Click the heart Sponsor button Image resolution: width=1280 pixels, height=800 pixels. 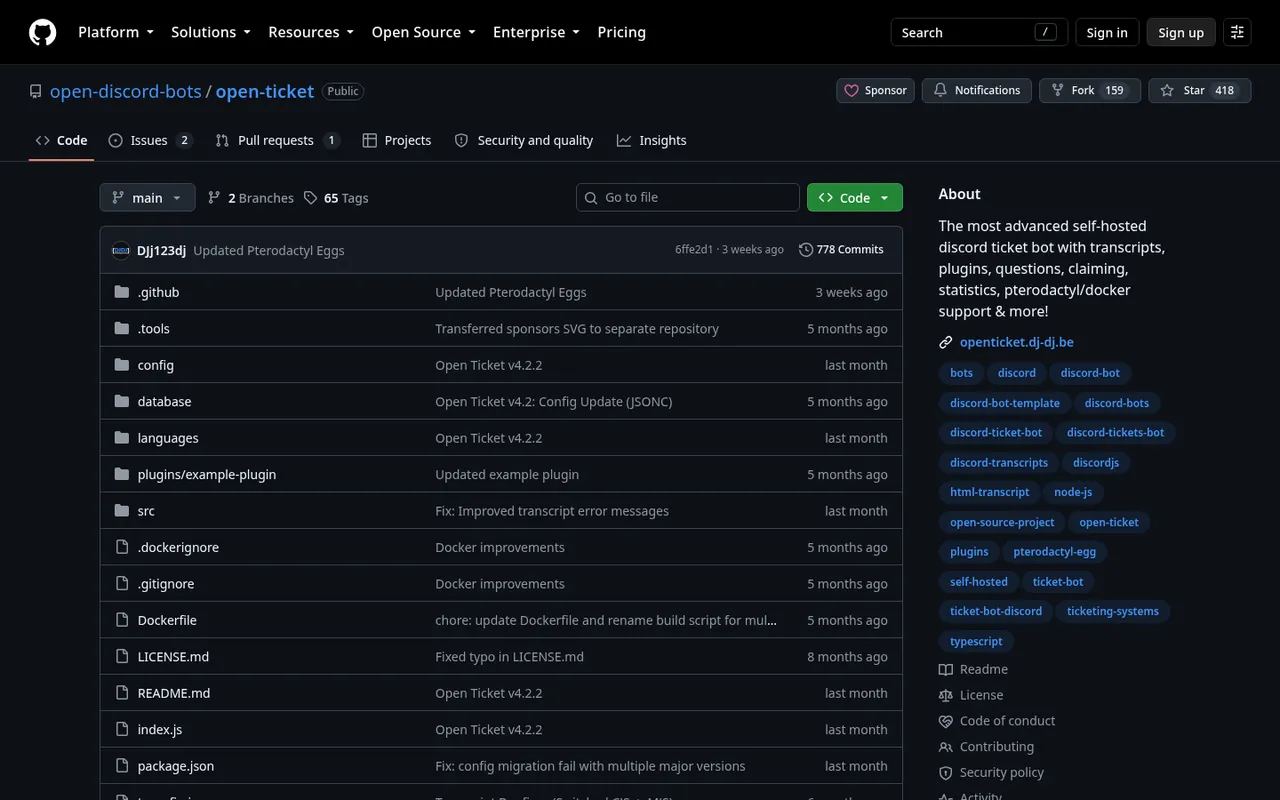pyautogui.click(x=875, y=90)
